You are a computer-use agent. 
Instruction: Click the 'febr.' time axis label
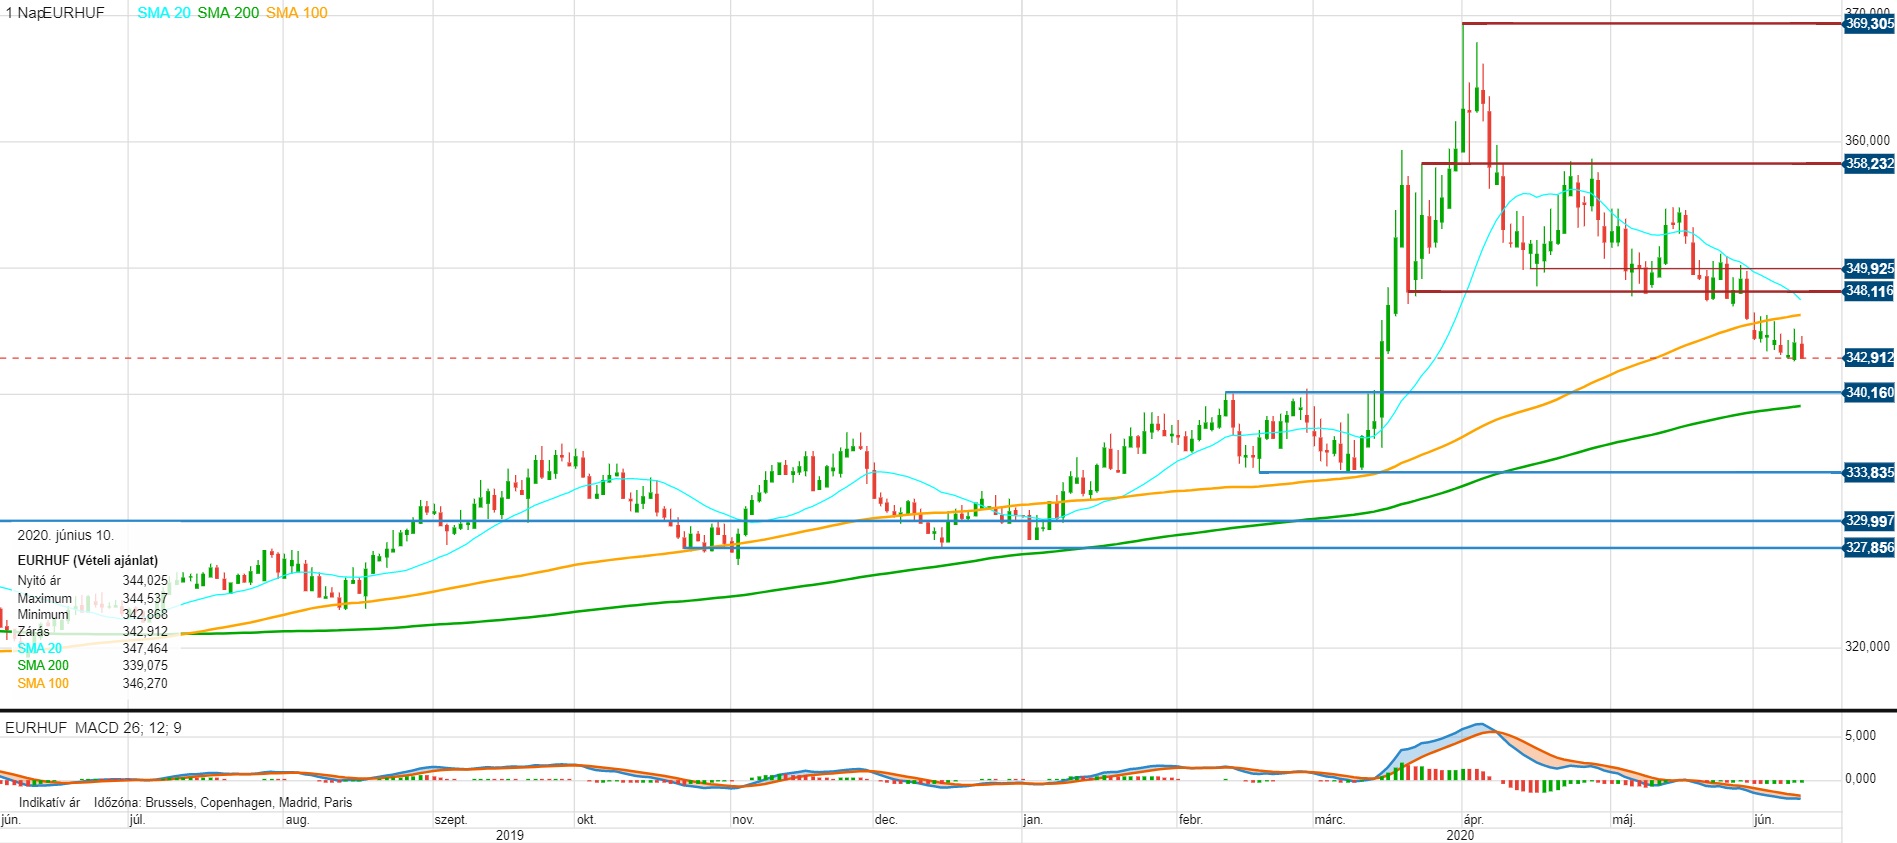(1190, 820)
